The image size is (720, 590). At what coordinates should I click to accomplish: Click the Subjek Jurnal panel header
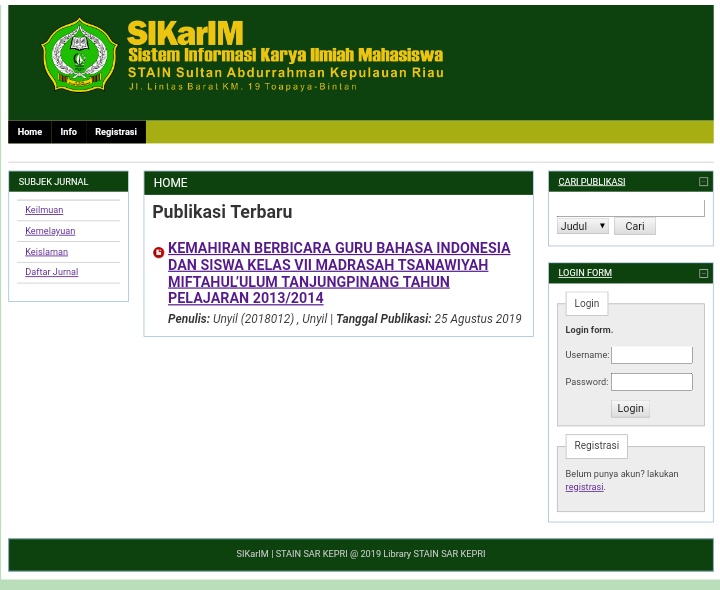(x=68, y=182)
